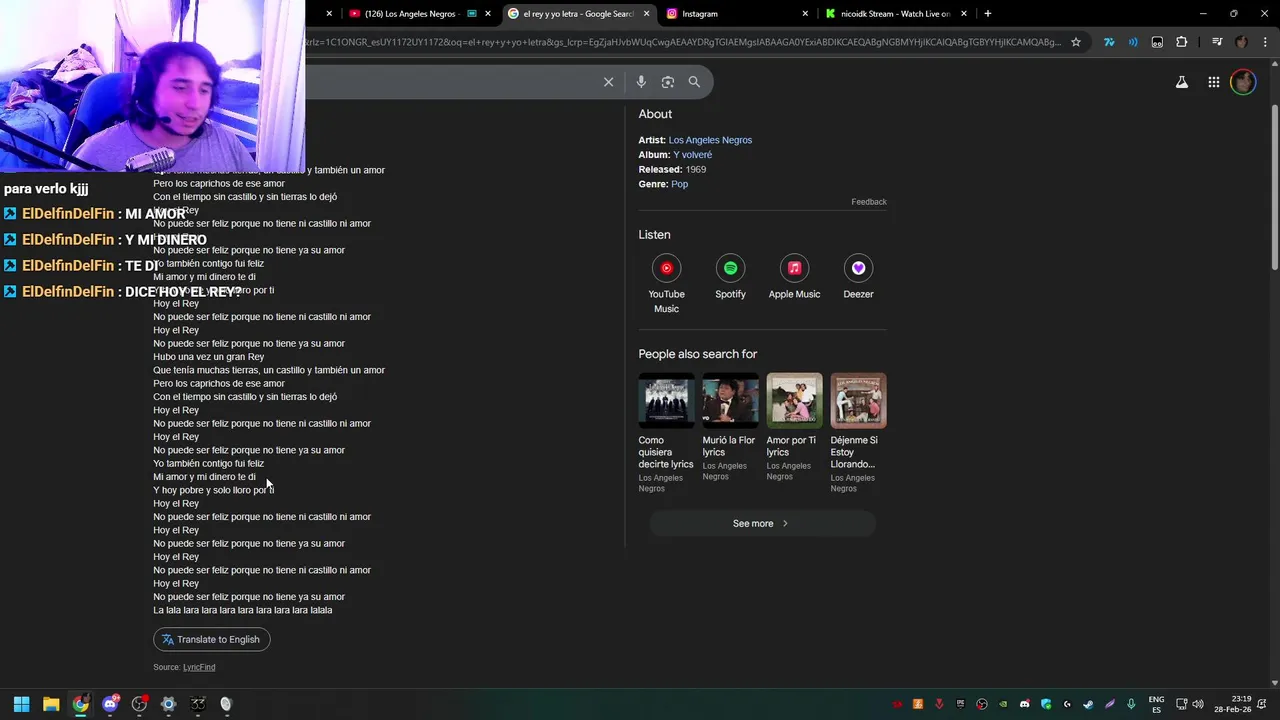Image resolution: width=1280 pixels, height=720 pixels.
Task: Click the browser address bar URL
Action: pyautogui.click(x=685, y=42)
